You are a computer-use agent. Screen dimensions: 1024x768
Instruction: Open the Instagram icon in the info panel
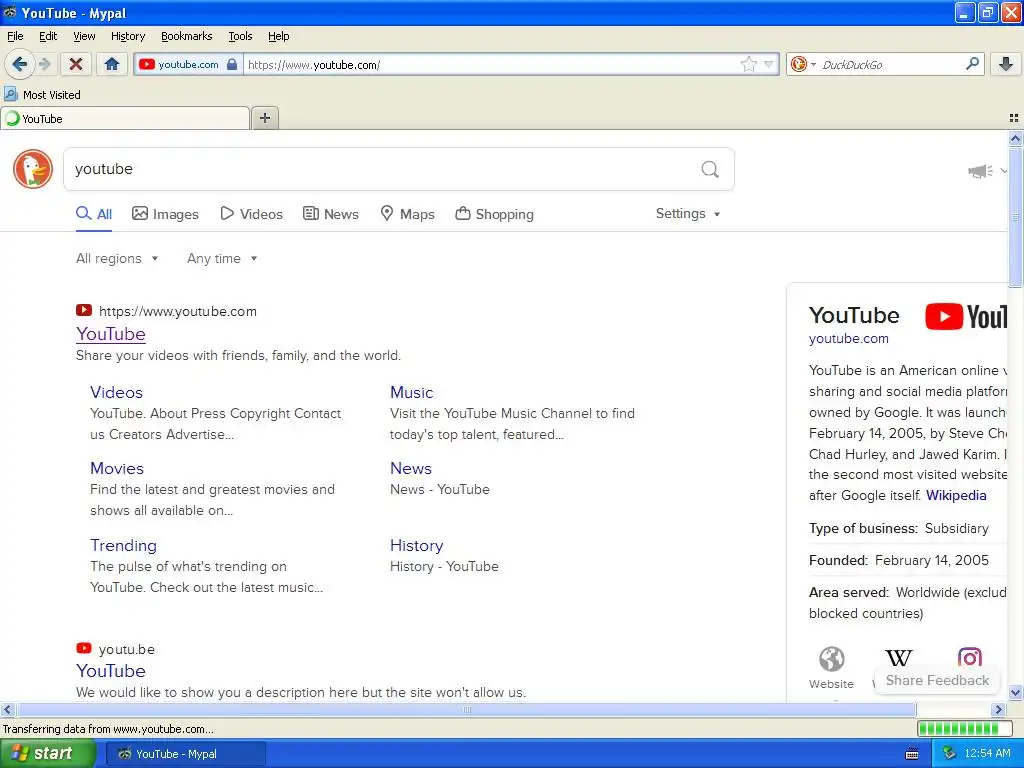tap(969, 657)
